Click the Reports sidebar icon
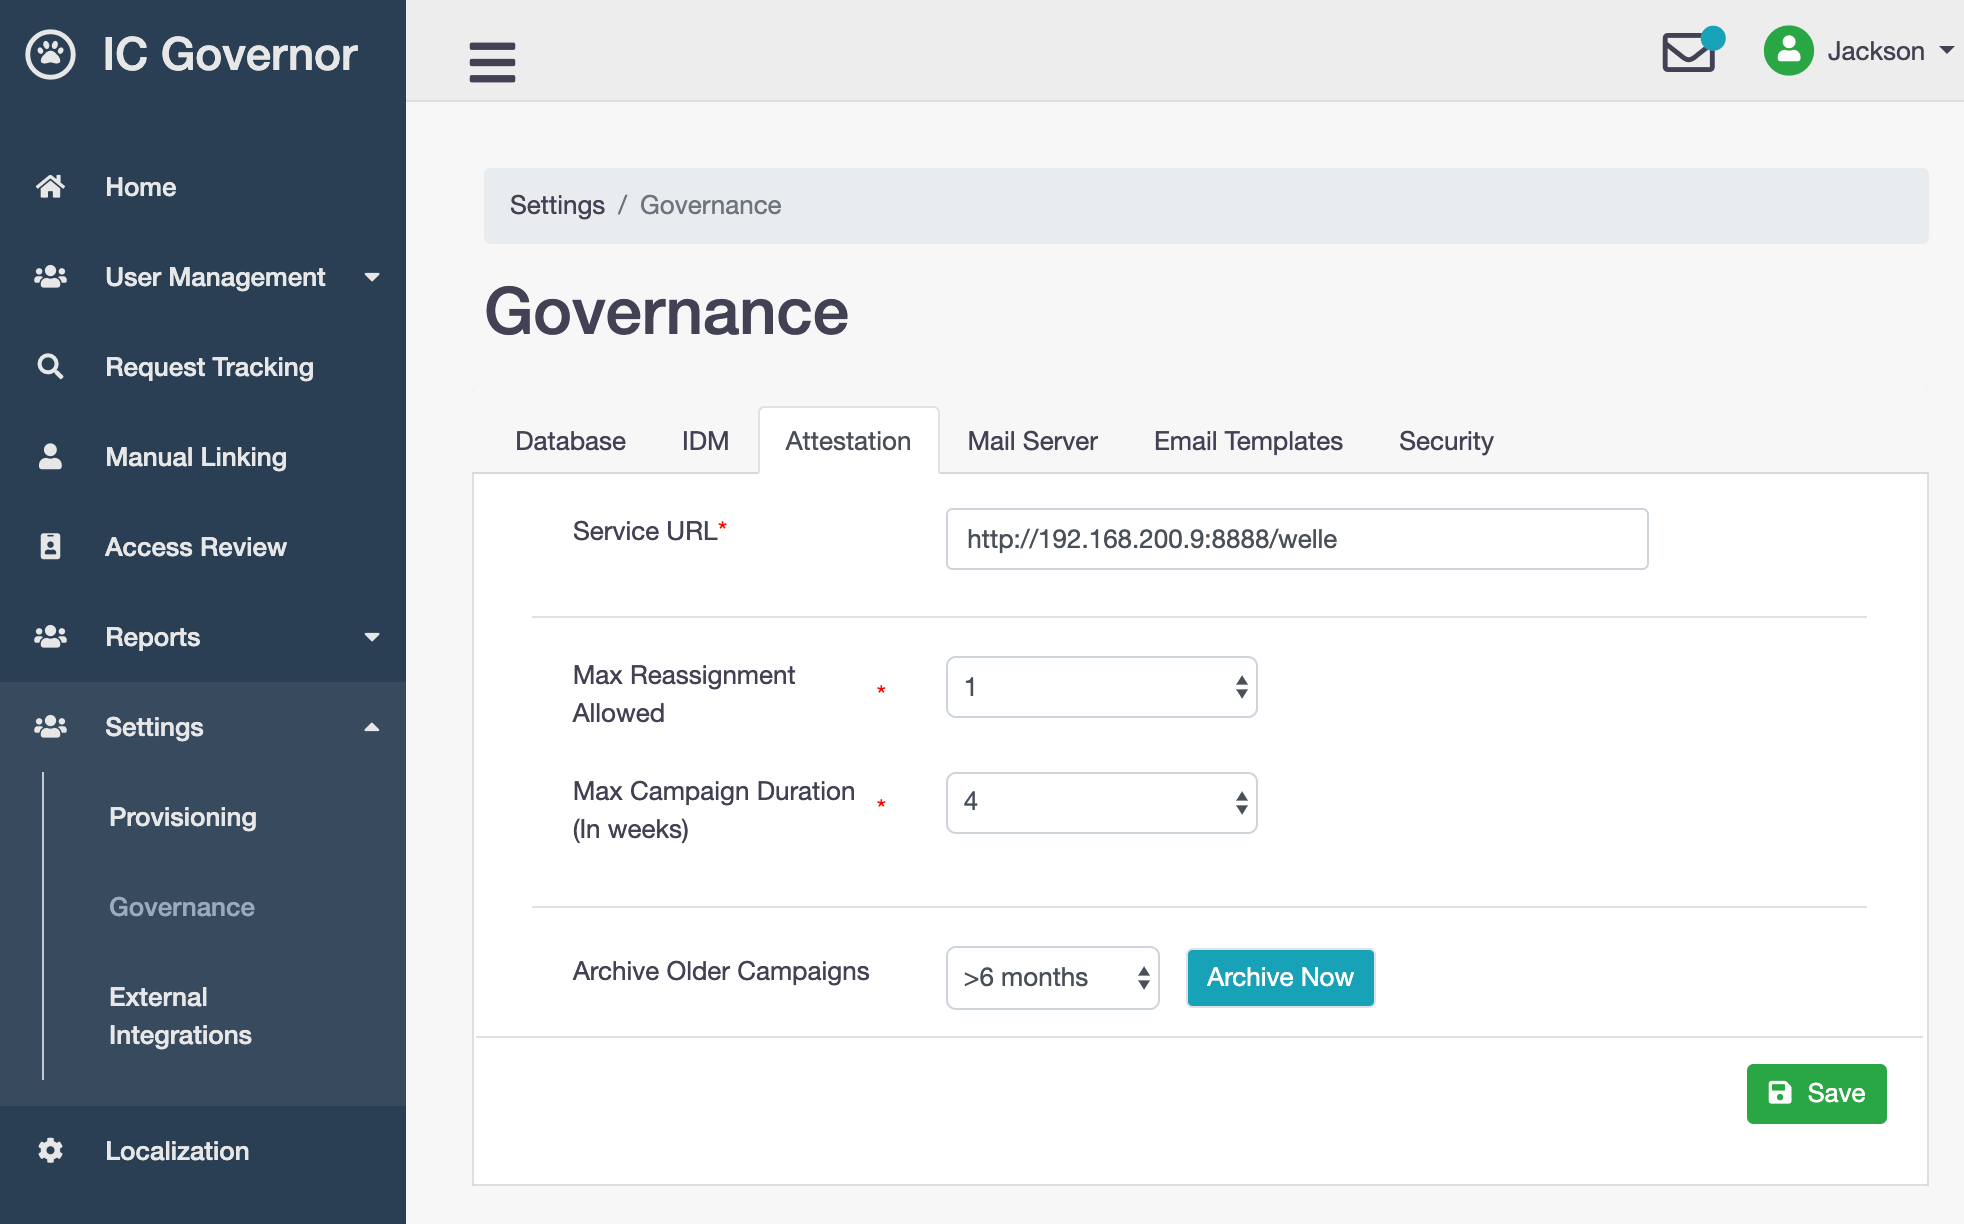The height and width of the screenshot is (1224, 1964). [51, 636]
